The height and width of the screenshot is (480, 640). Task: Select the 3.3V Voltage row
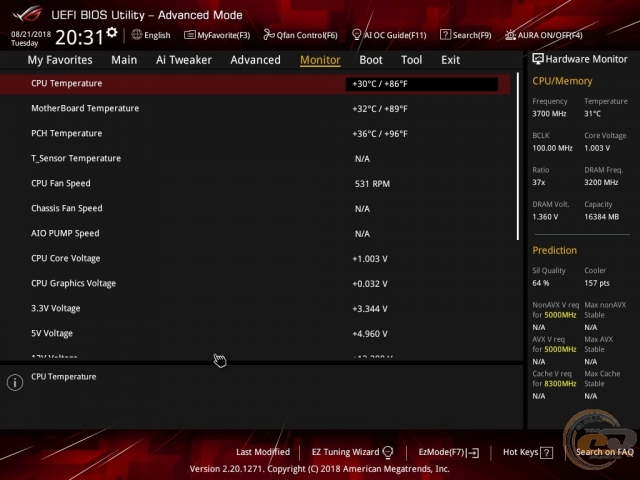coord(255,309)
